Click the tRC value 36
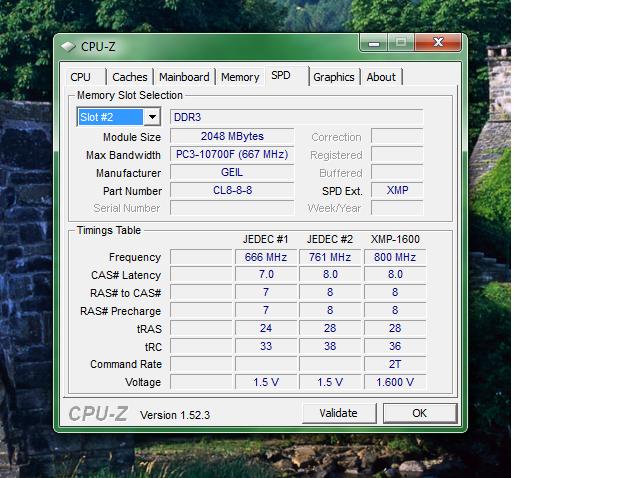 click(x=395, y=346)
